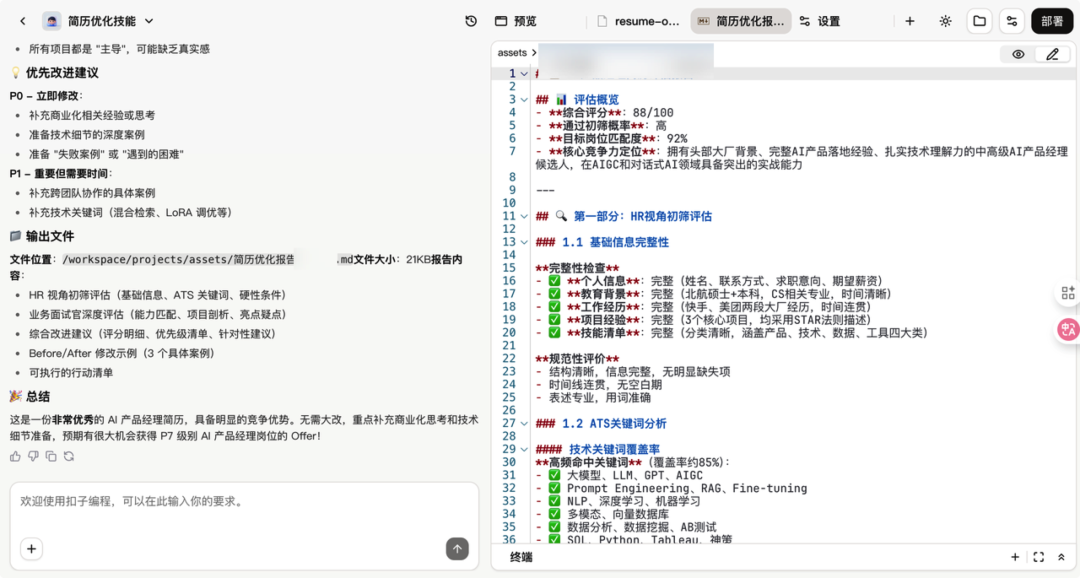
Task: Open the resume-o... file tab
Action: click(x=638, y=21)
